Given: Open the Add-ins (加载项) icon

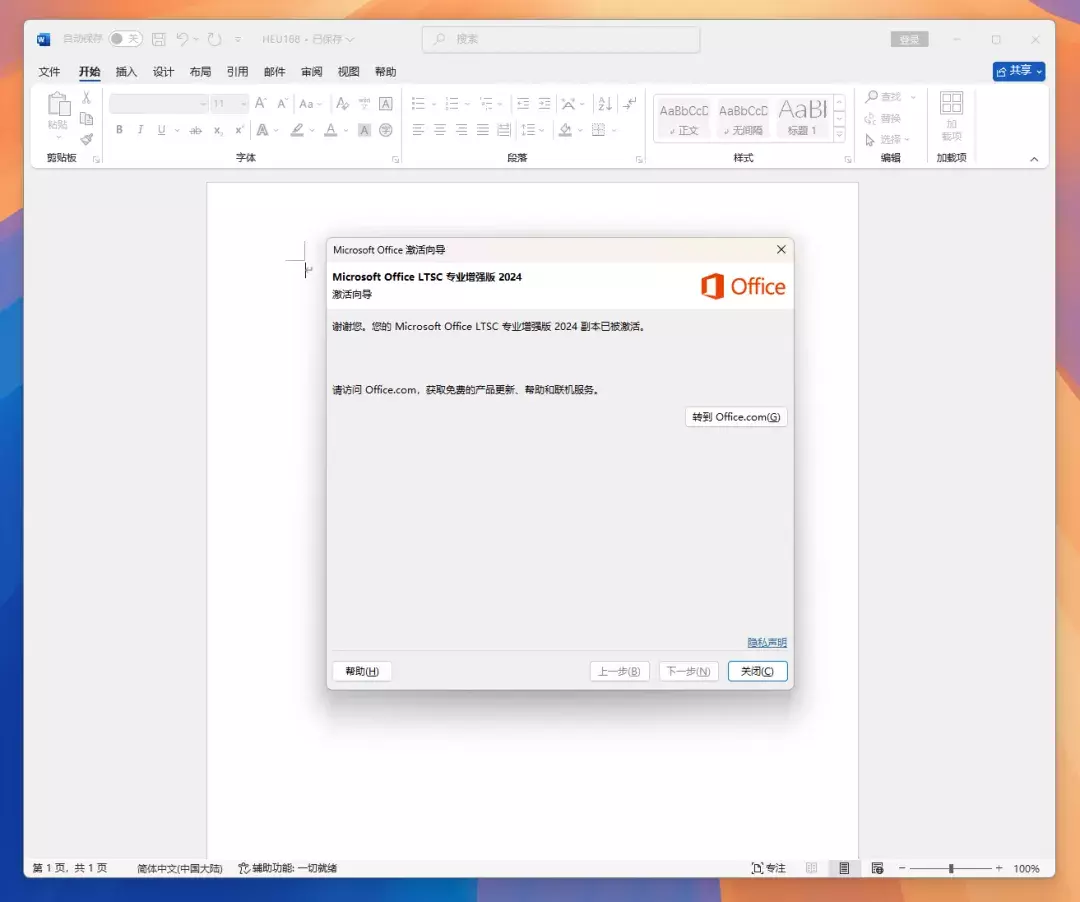Looking at the screenshot, I should 951,116.
